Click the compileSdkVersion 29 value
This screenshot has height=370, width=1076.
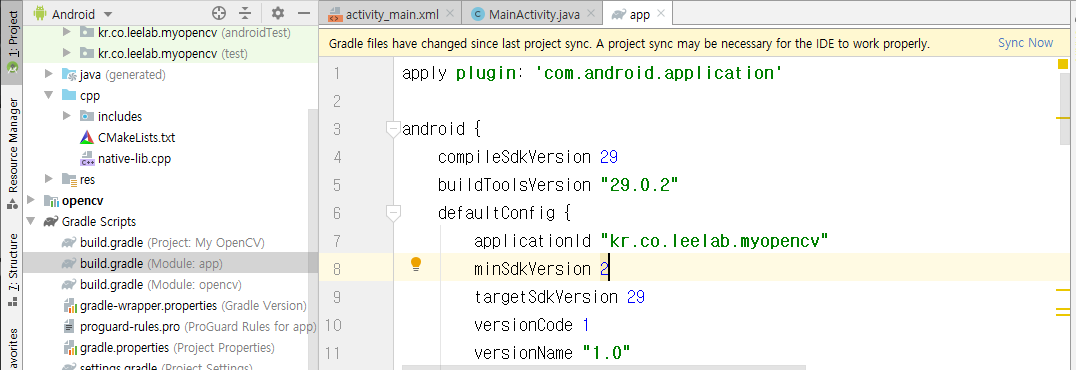[x=609, y=157]
